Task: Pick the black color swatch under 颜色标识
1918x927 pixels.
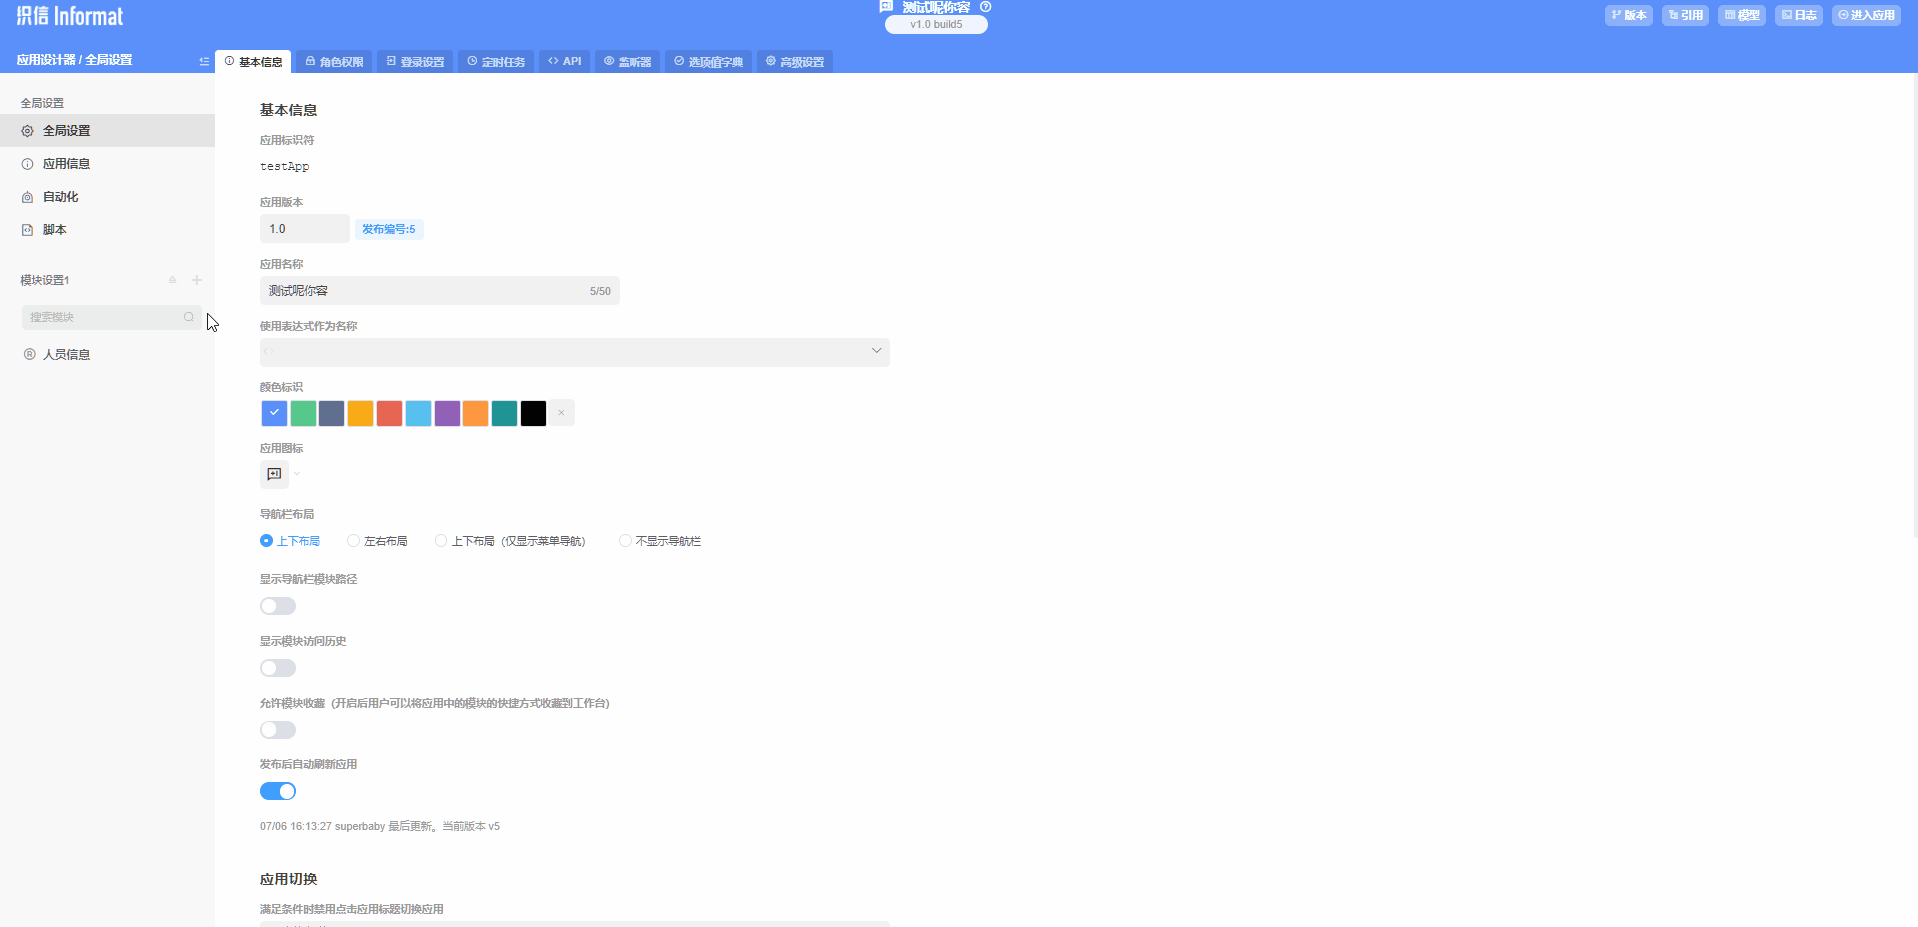Action: tap(533, 413)
